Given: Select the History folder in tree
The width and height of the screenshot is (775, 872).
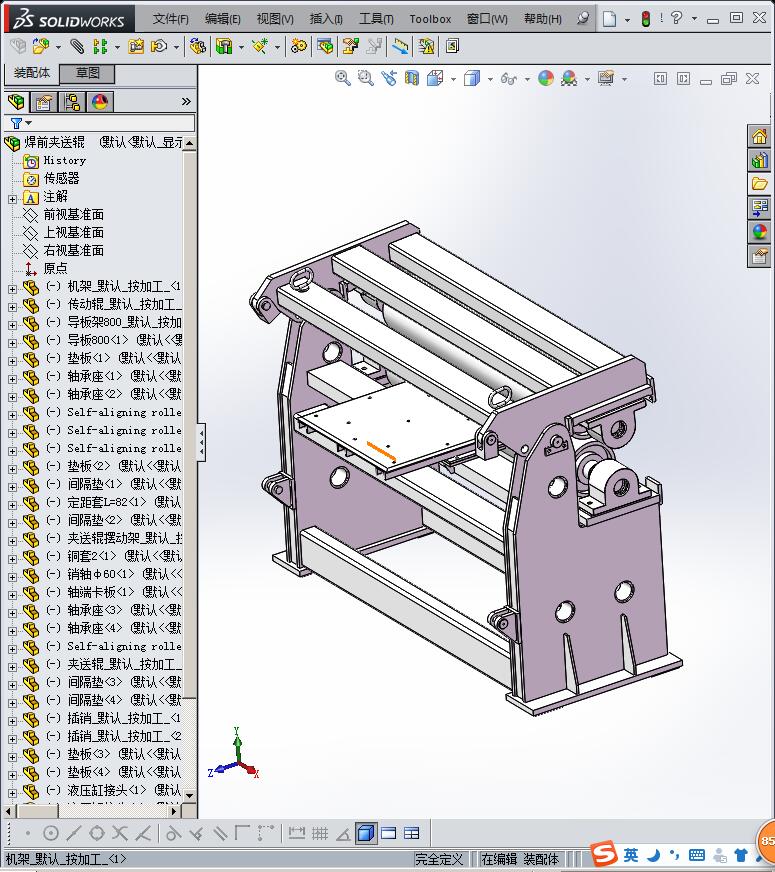Looking at the screenshot, I should (x=64, y=161).
